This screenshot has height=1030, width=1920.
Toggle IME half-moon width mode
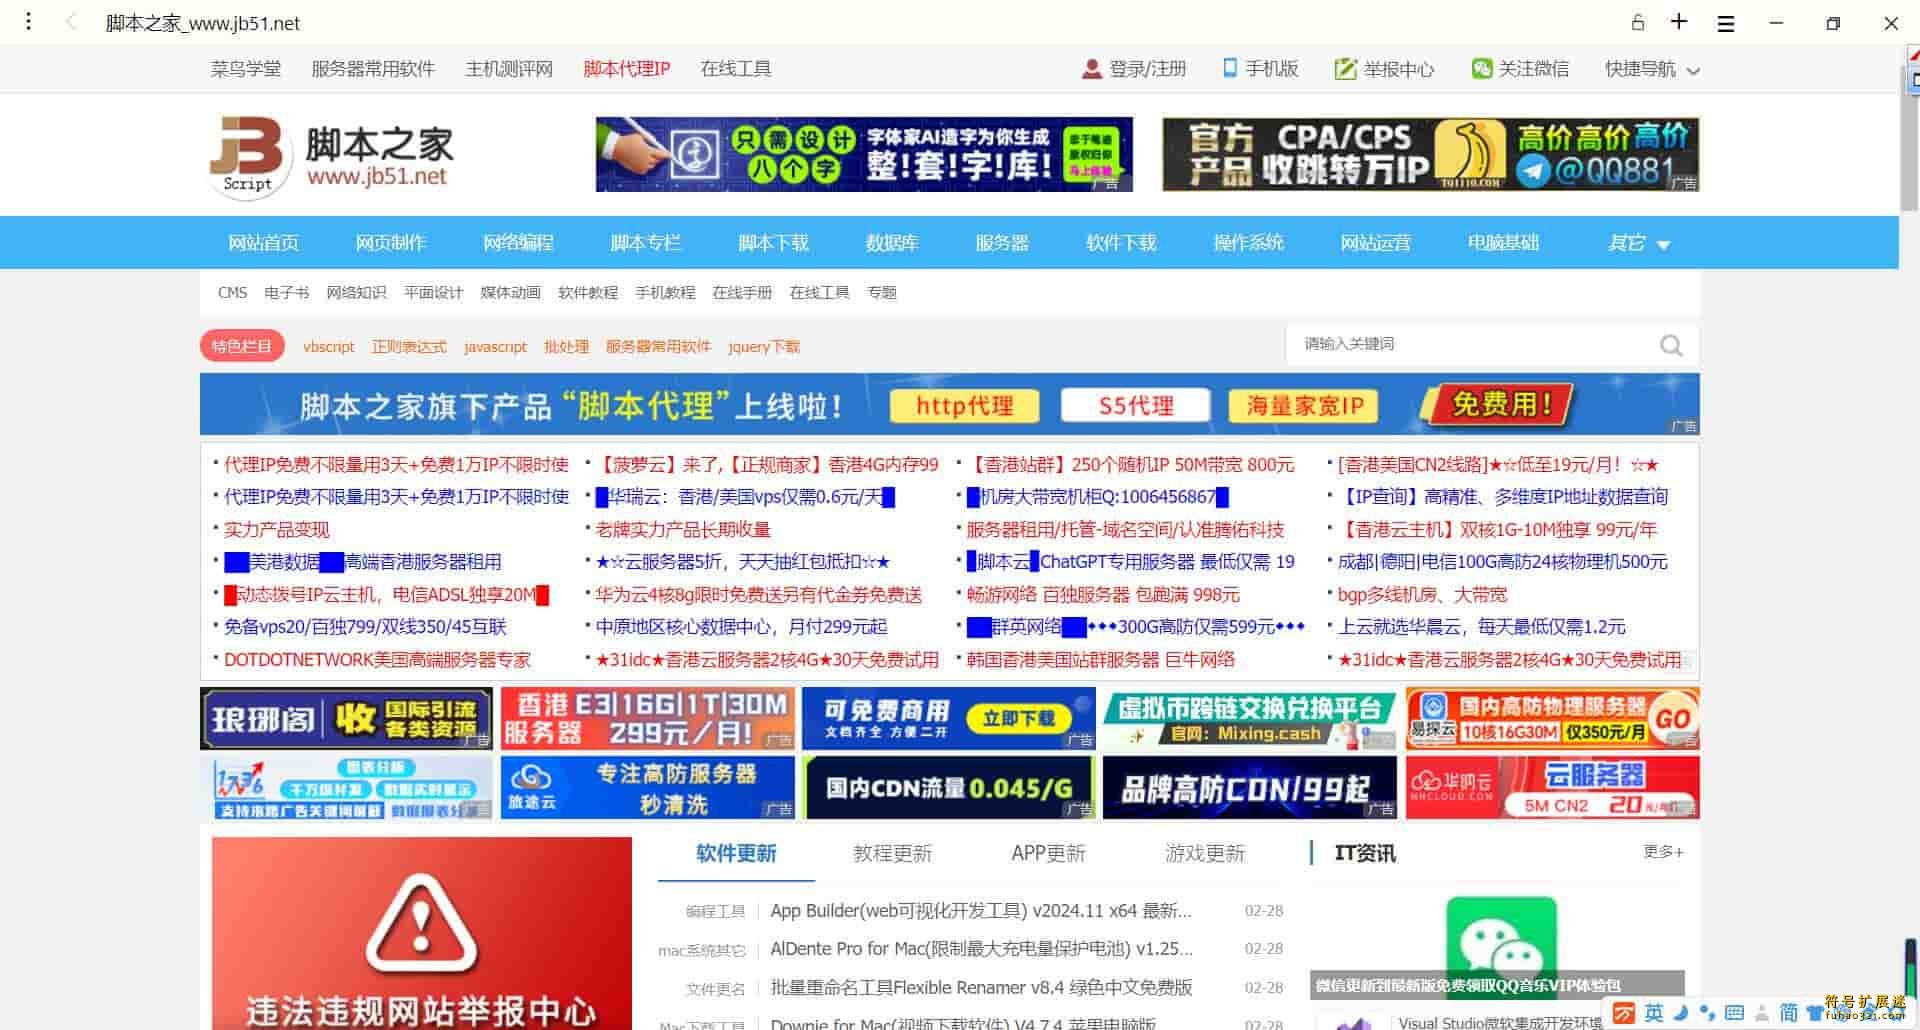1681,1013
